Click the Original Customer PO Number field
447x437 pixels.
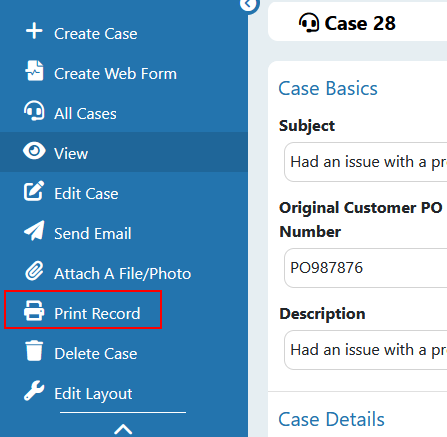(366, 268)
